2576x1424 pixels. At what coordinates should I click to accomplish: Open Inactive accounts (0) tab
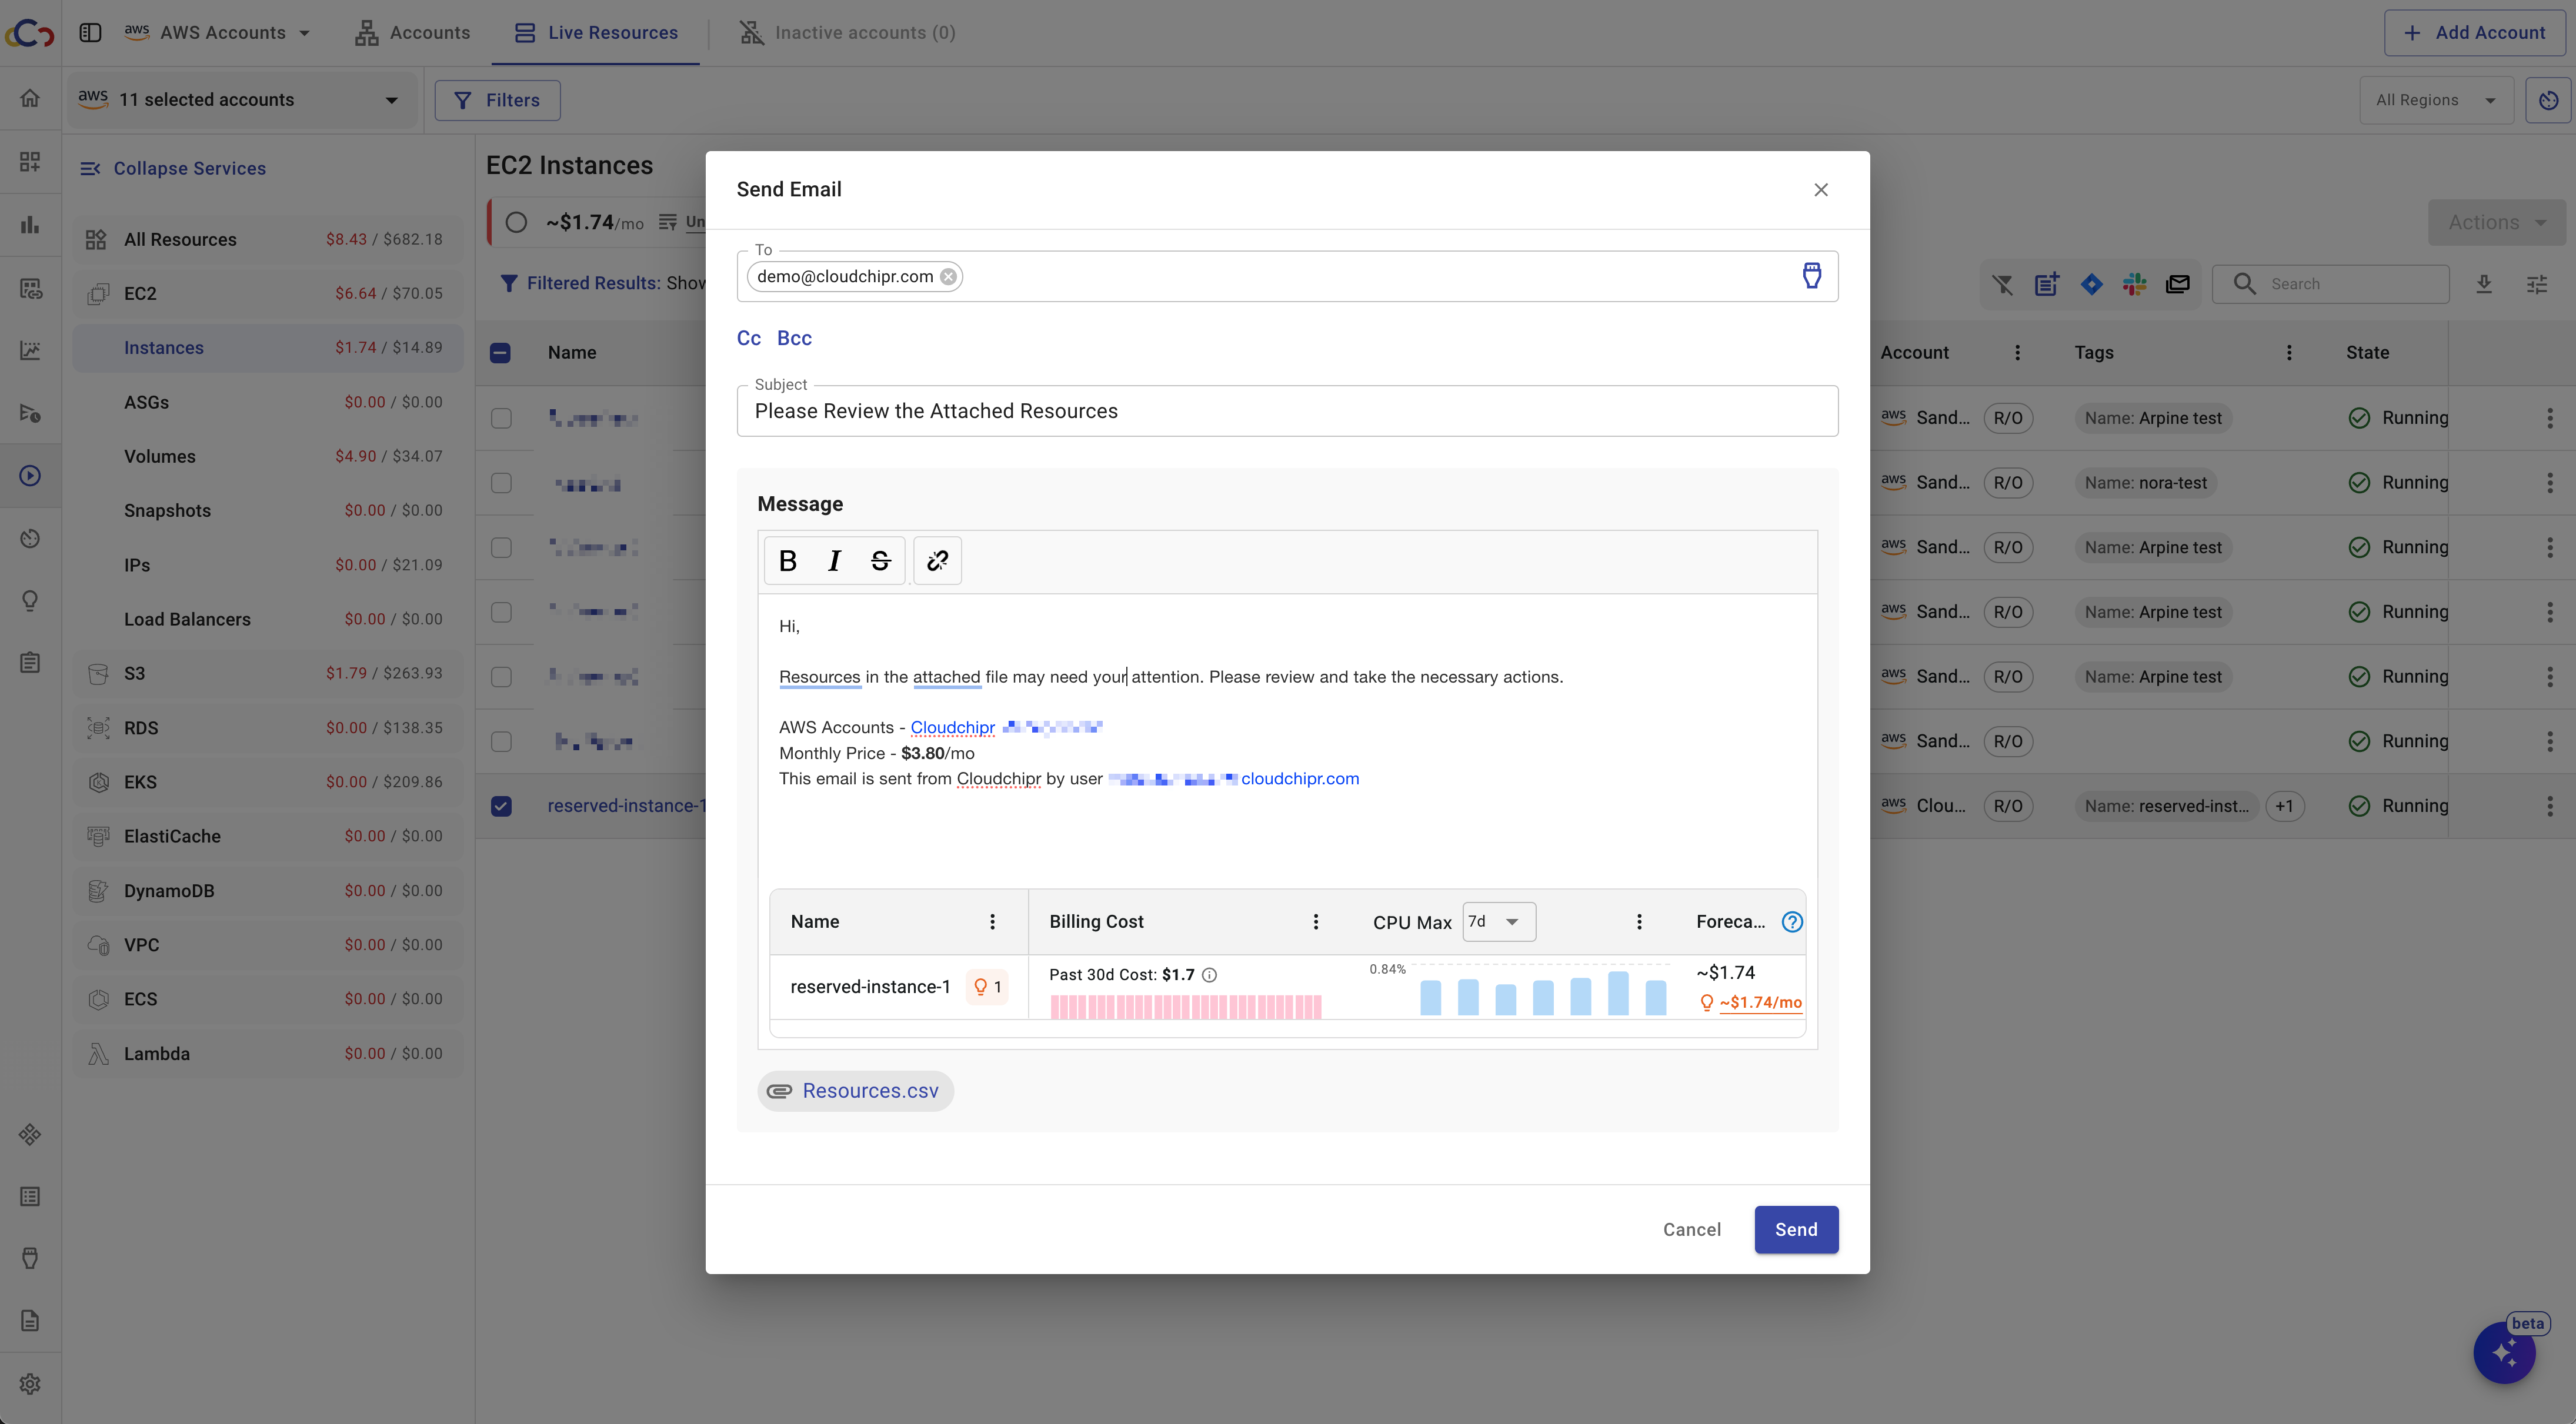[x=847, y=33]
